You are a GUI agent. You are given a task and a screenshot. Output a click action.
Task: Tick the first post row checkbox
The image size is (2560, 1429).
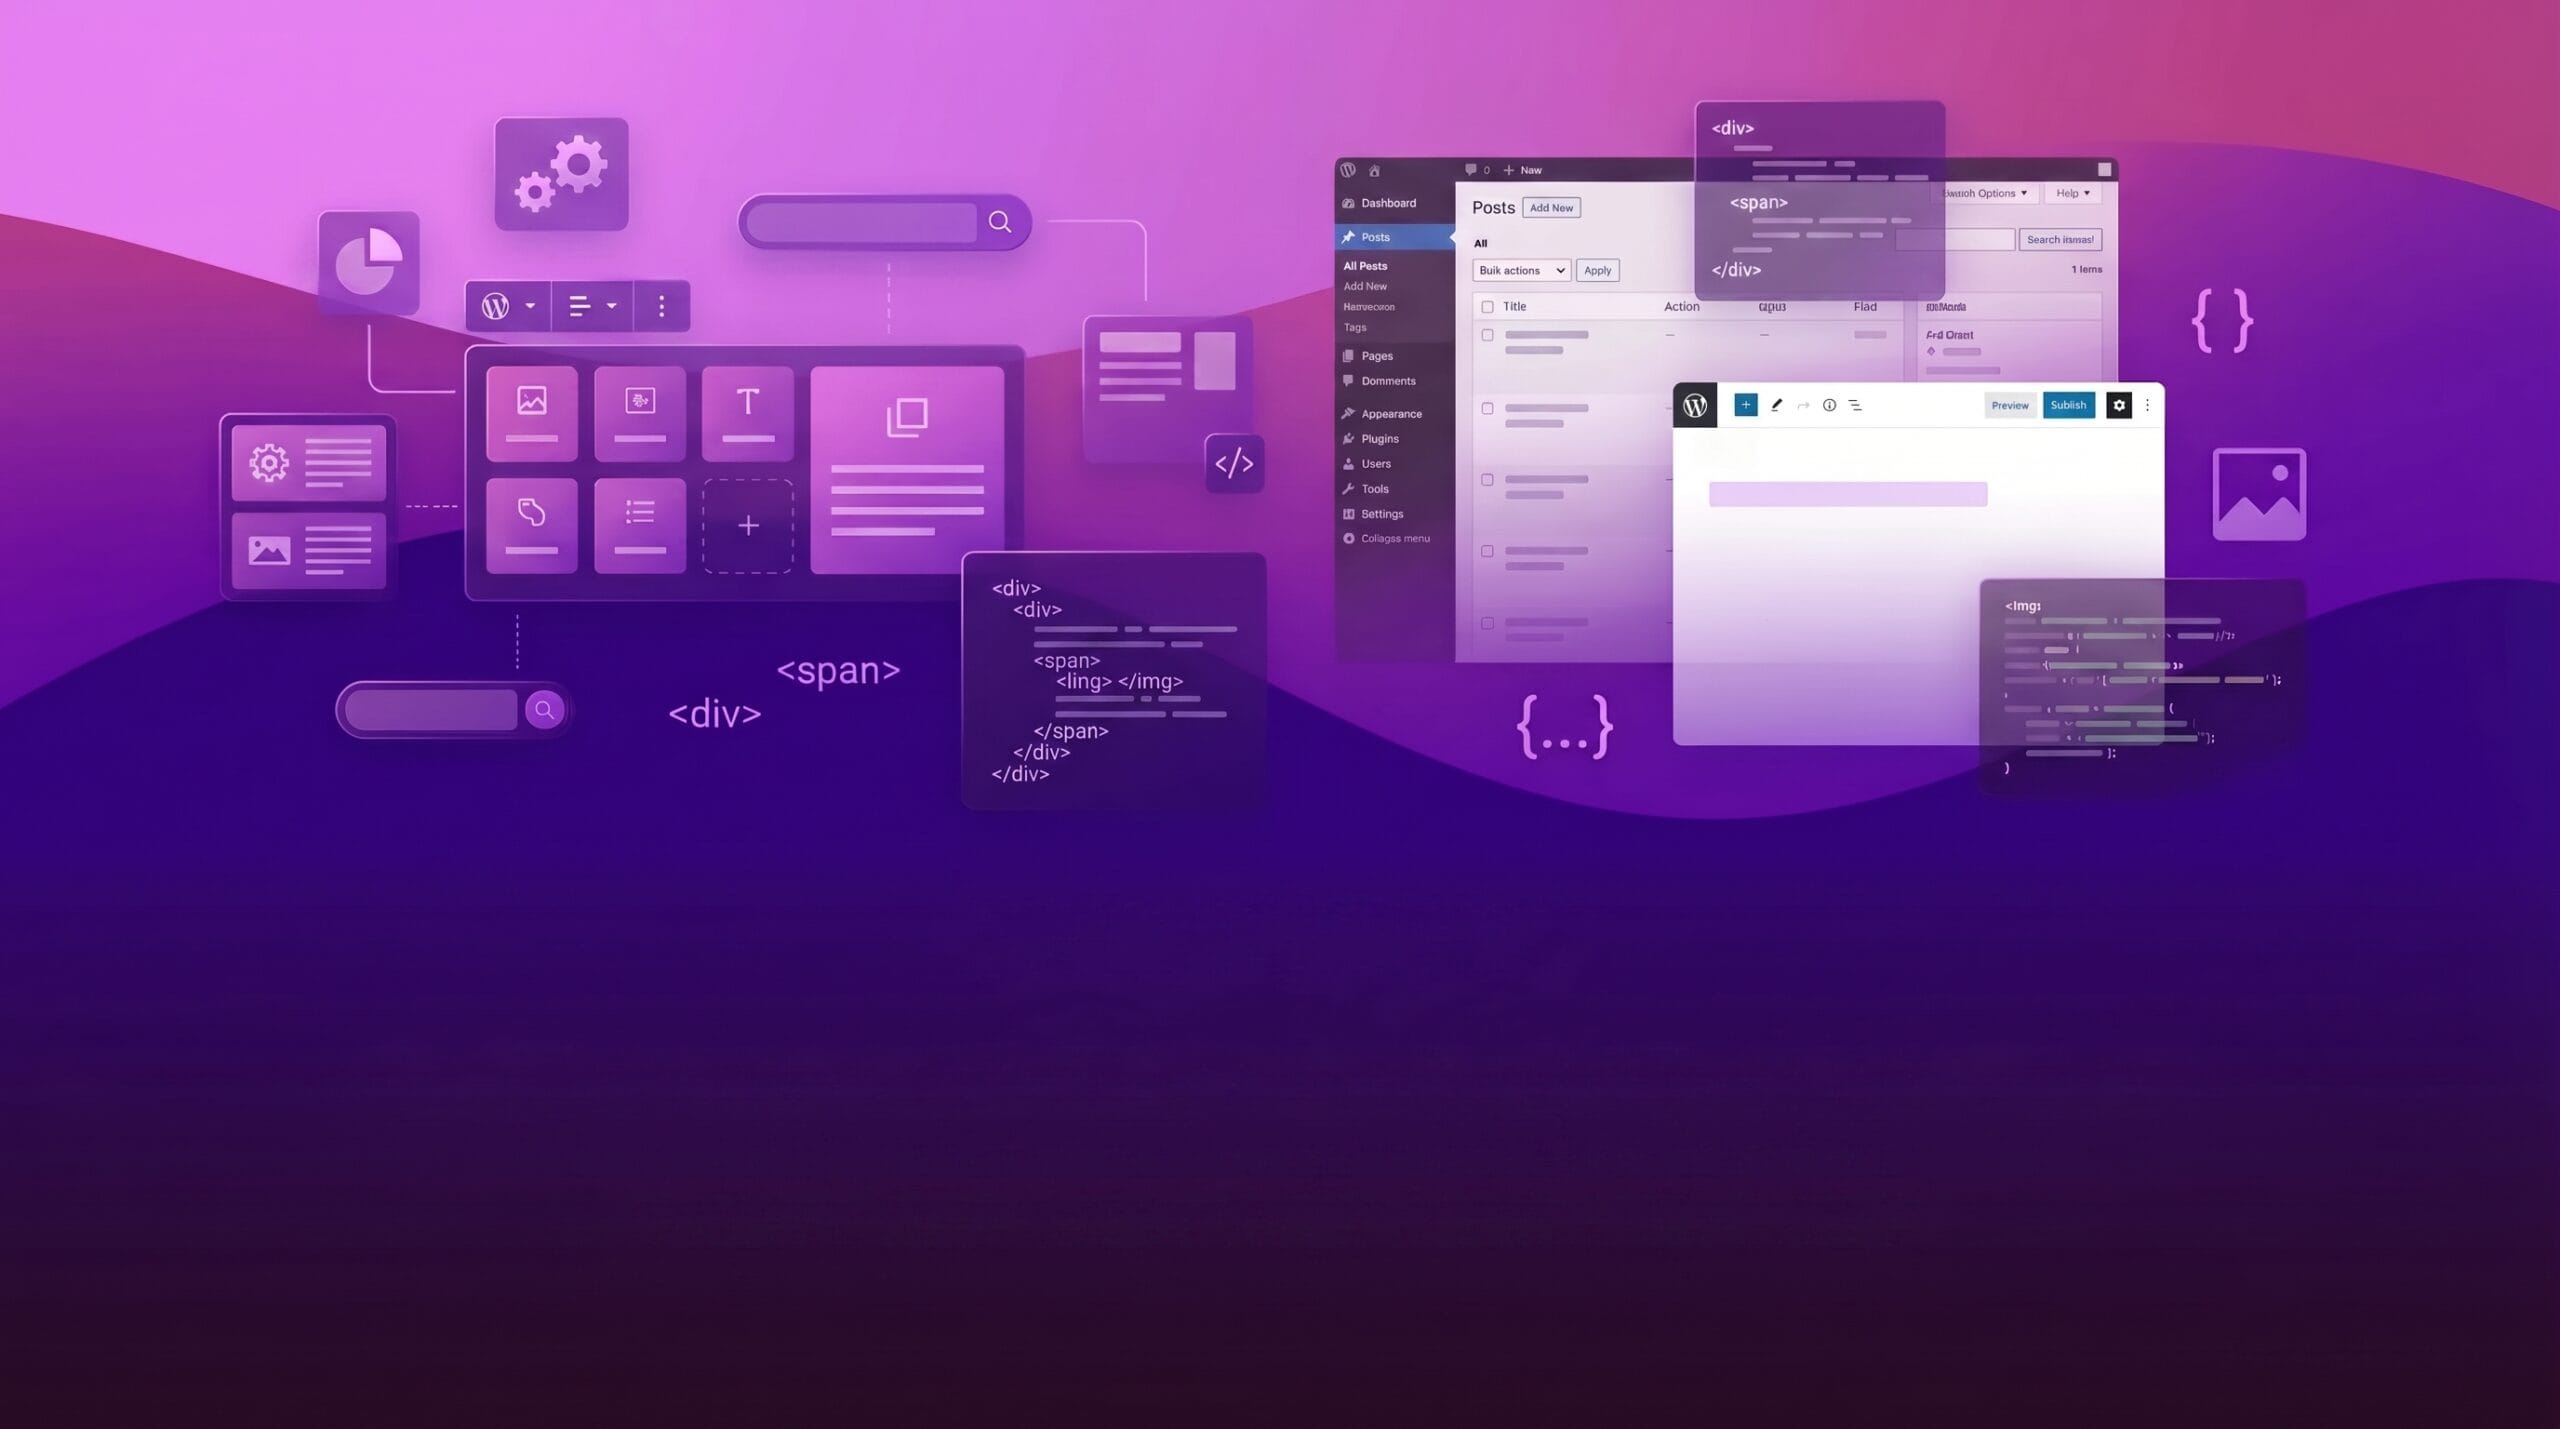(1487, 335)
